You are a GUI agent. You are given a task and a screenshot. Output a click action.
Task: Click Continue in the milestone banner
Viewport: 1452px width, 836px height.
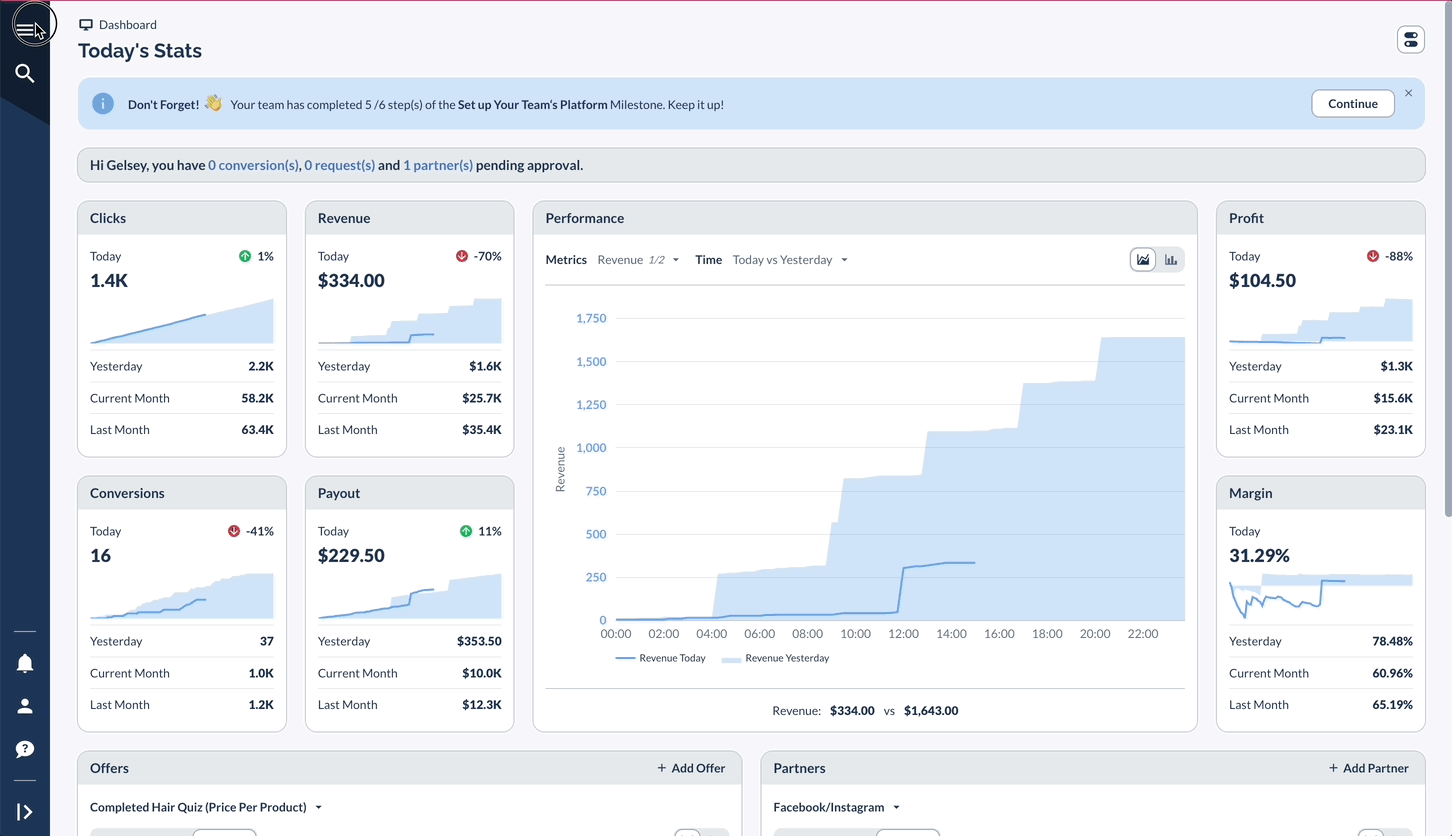(x=1353, y=104)
